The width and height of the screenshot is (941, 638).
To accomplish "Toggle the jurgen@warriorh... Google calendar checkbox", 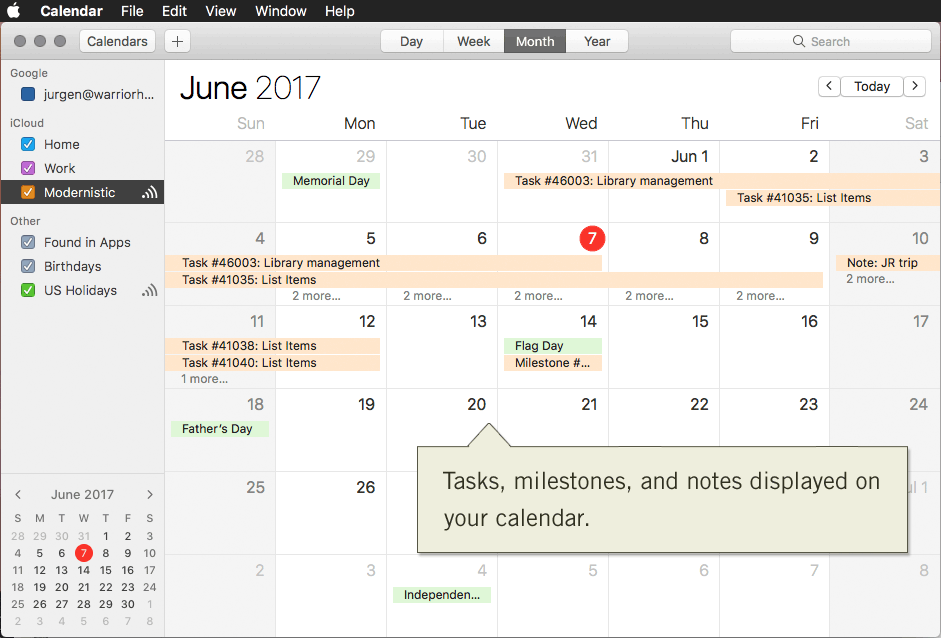I will coord(28,94).
